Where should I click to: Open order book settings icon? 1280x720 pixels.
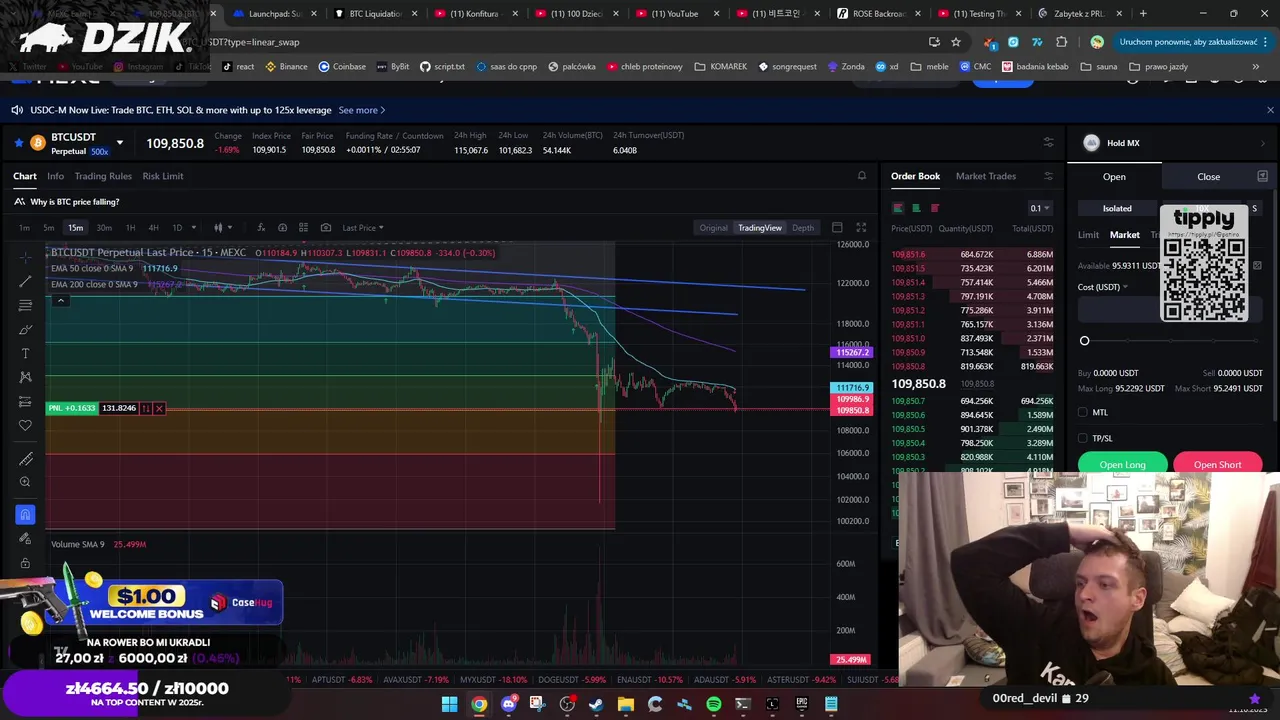coord(1048,176)
